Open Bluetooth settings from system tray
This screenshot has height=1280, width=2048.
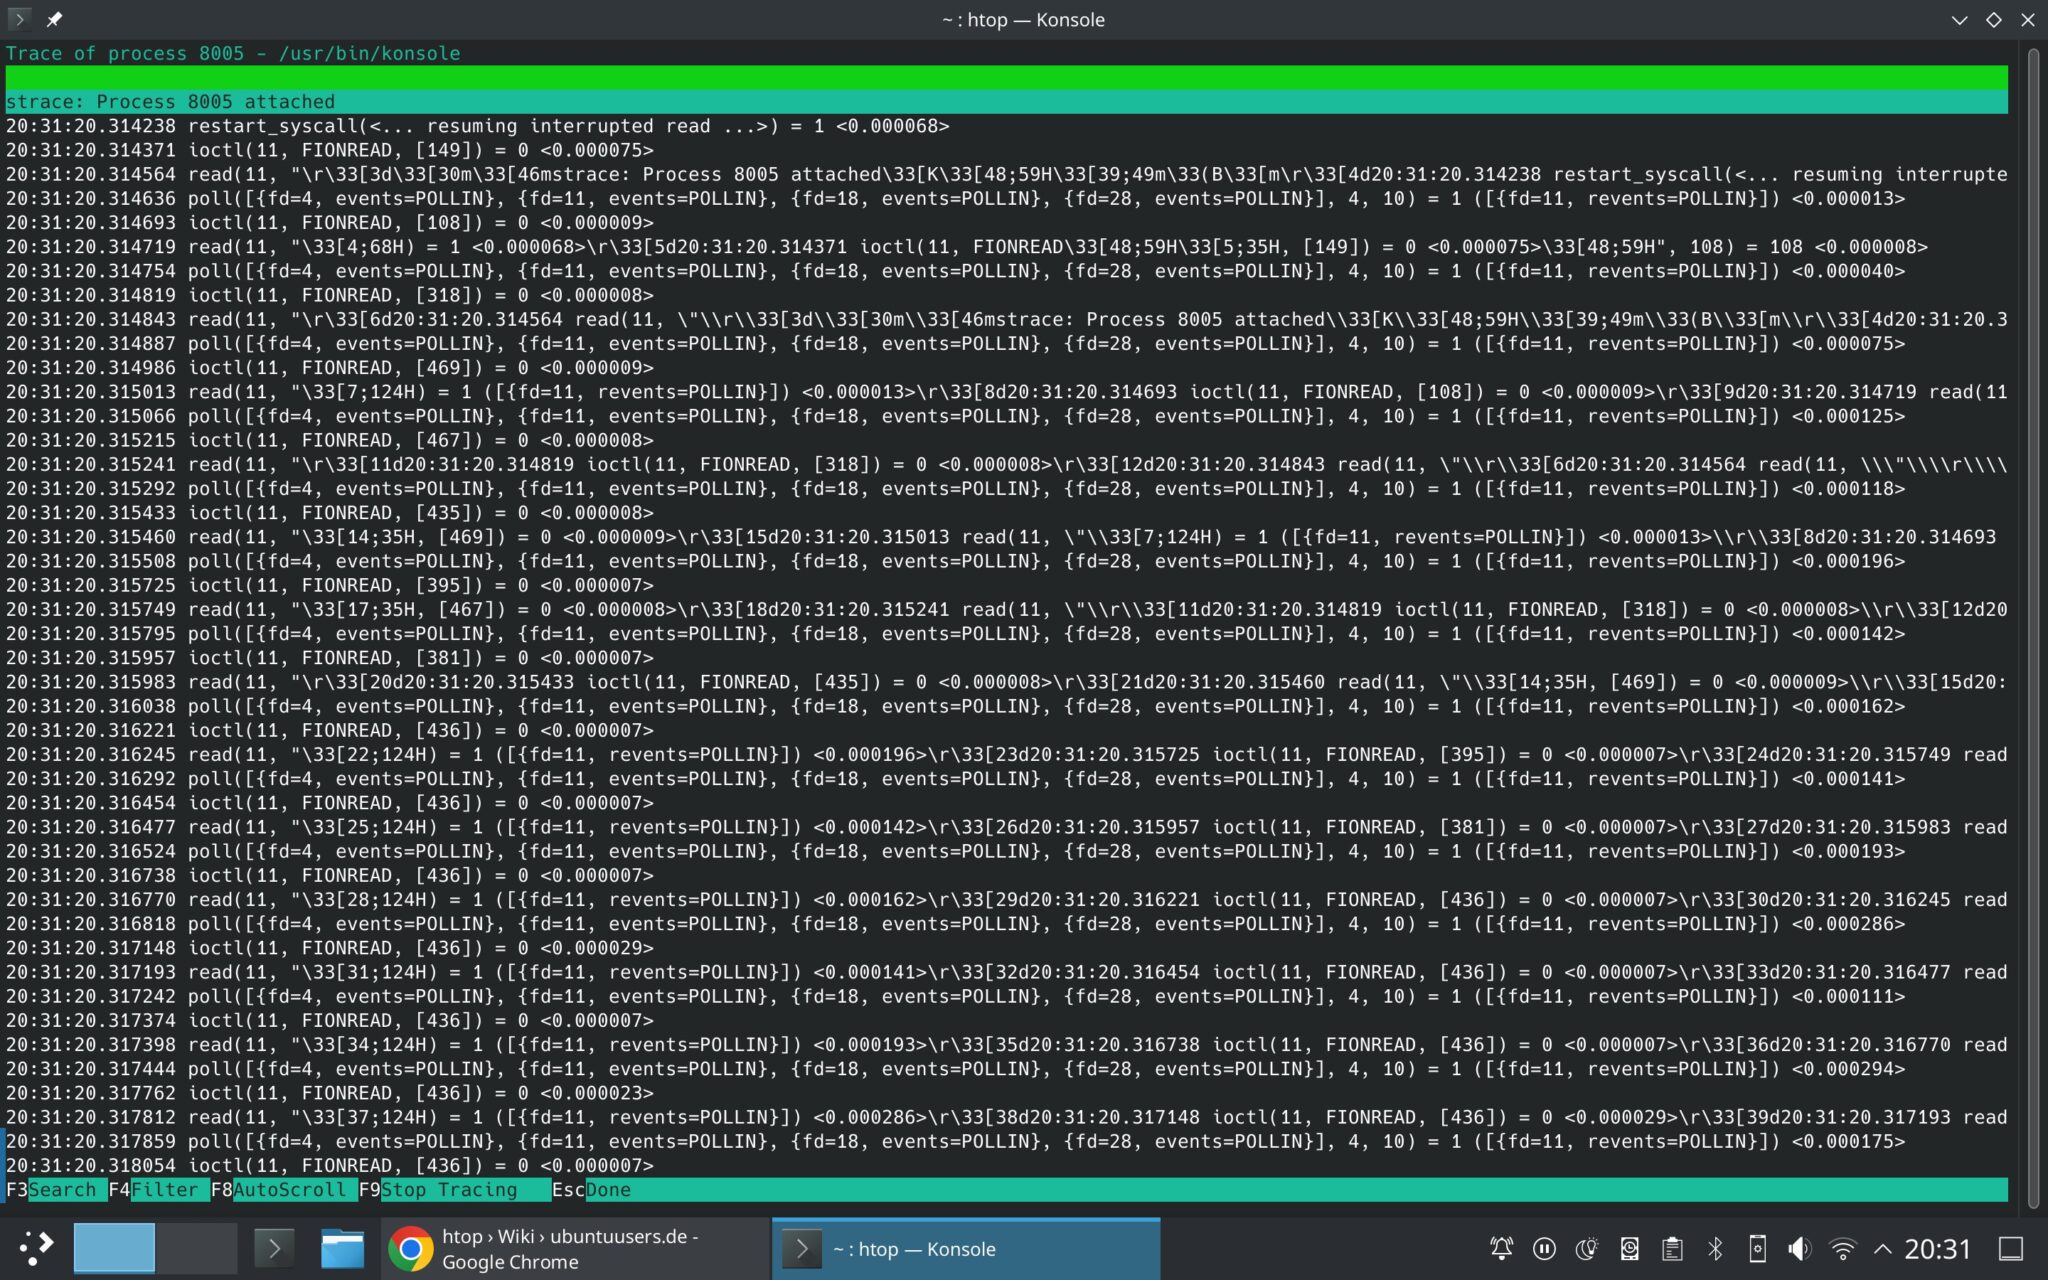1716,1248
